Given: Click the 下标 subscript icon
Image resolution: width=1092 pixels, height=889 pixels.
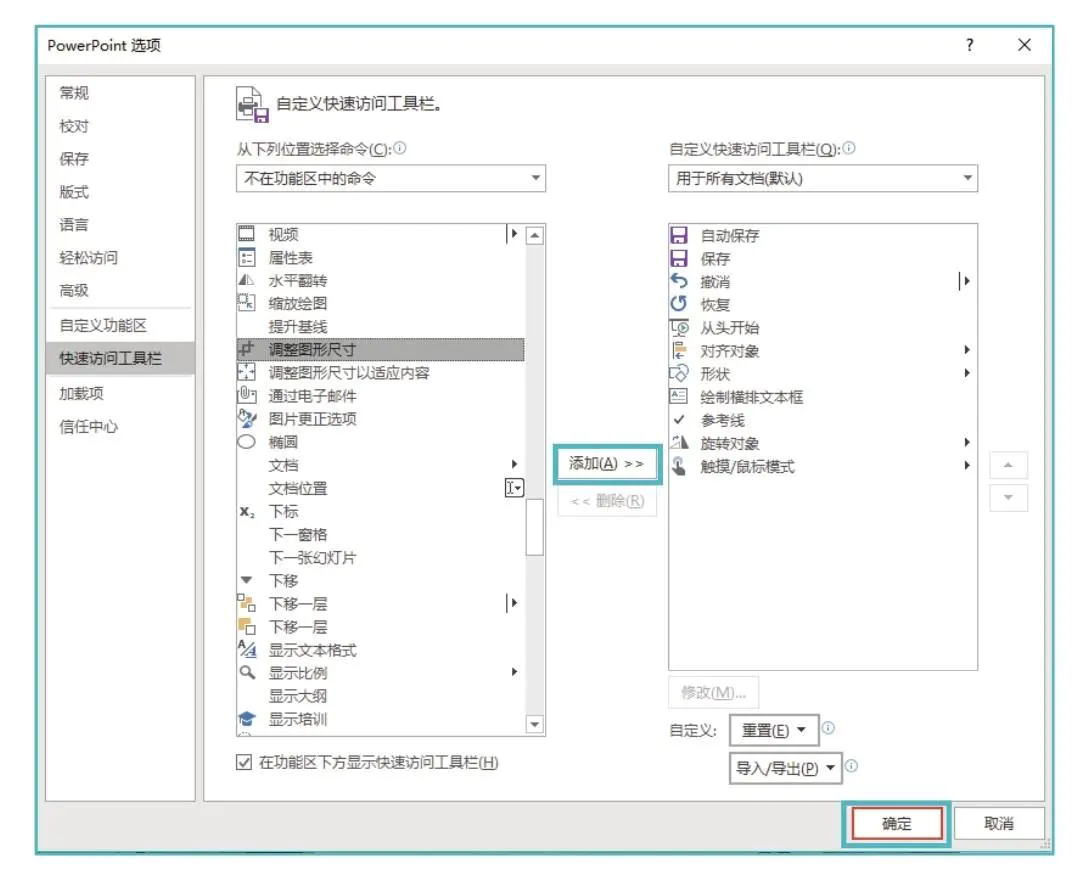Looking at the screenshot, I should 247,512.
